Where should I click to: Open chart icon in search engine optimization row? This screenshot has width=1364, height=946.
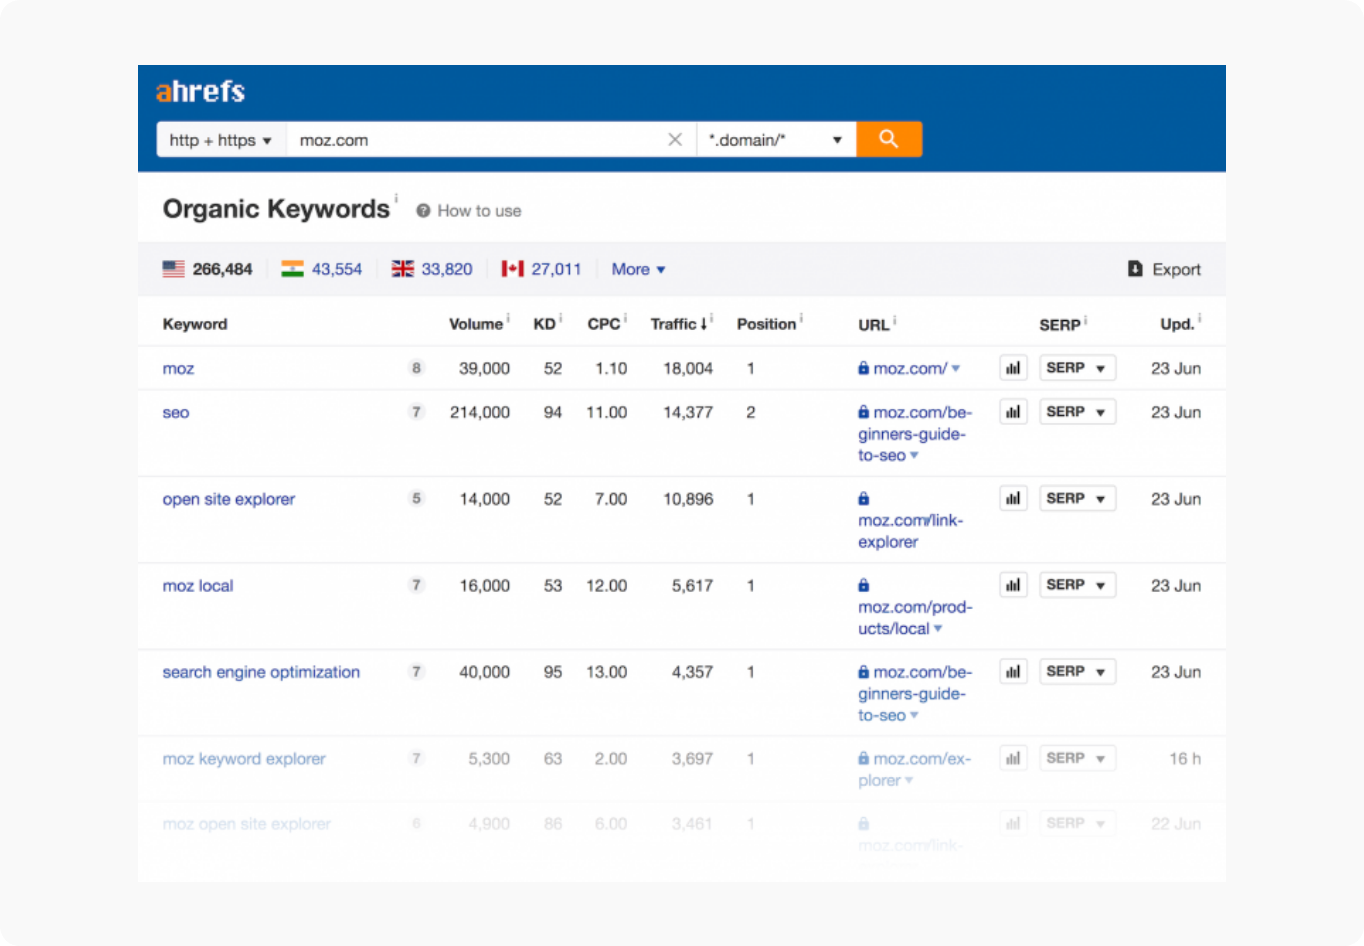1013,672
